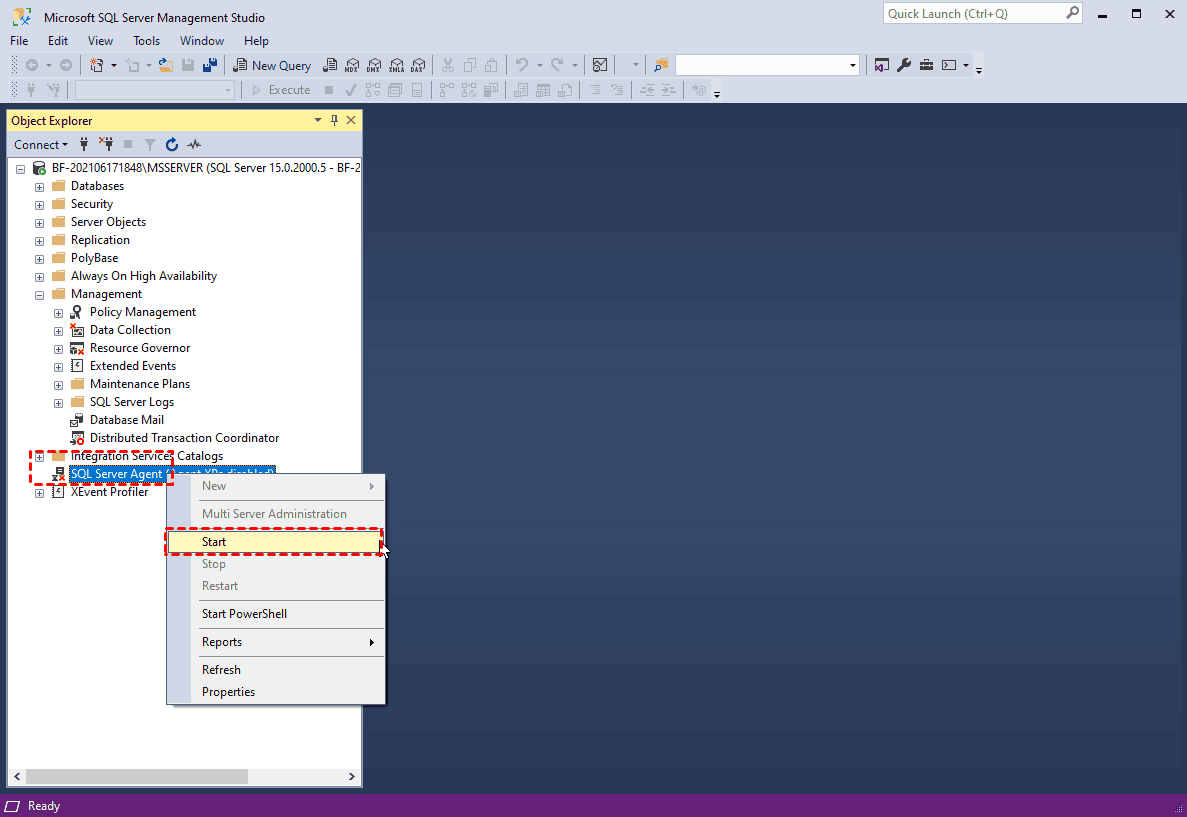1187x817 pixels.
Task: Expand the Security folder
Action: click(39, 205)
